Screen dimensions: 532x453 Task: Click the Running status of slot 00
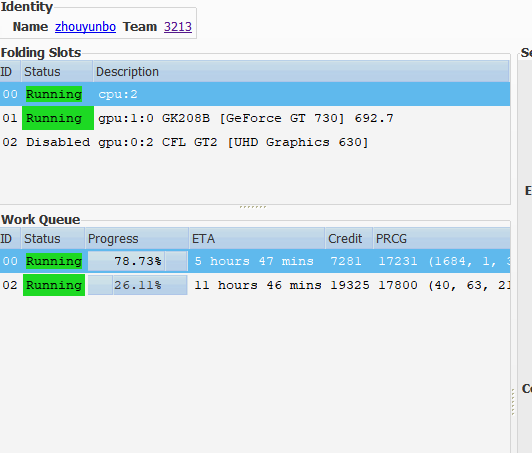(x=54, y=94)
